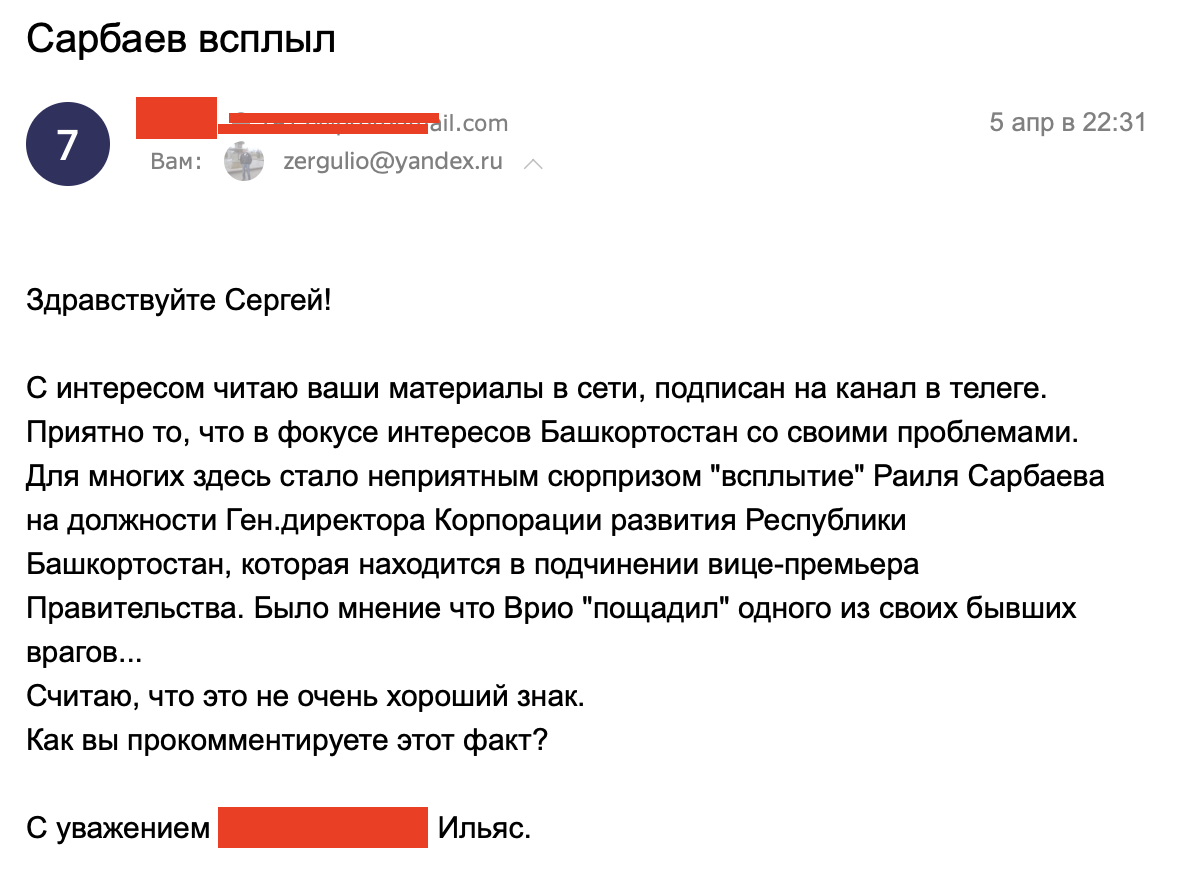The image size is (1178, 886).
Task: Select the redacted surname after С уважением
Action: point(322,827)
